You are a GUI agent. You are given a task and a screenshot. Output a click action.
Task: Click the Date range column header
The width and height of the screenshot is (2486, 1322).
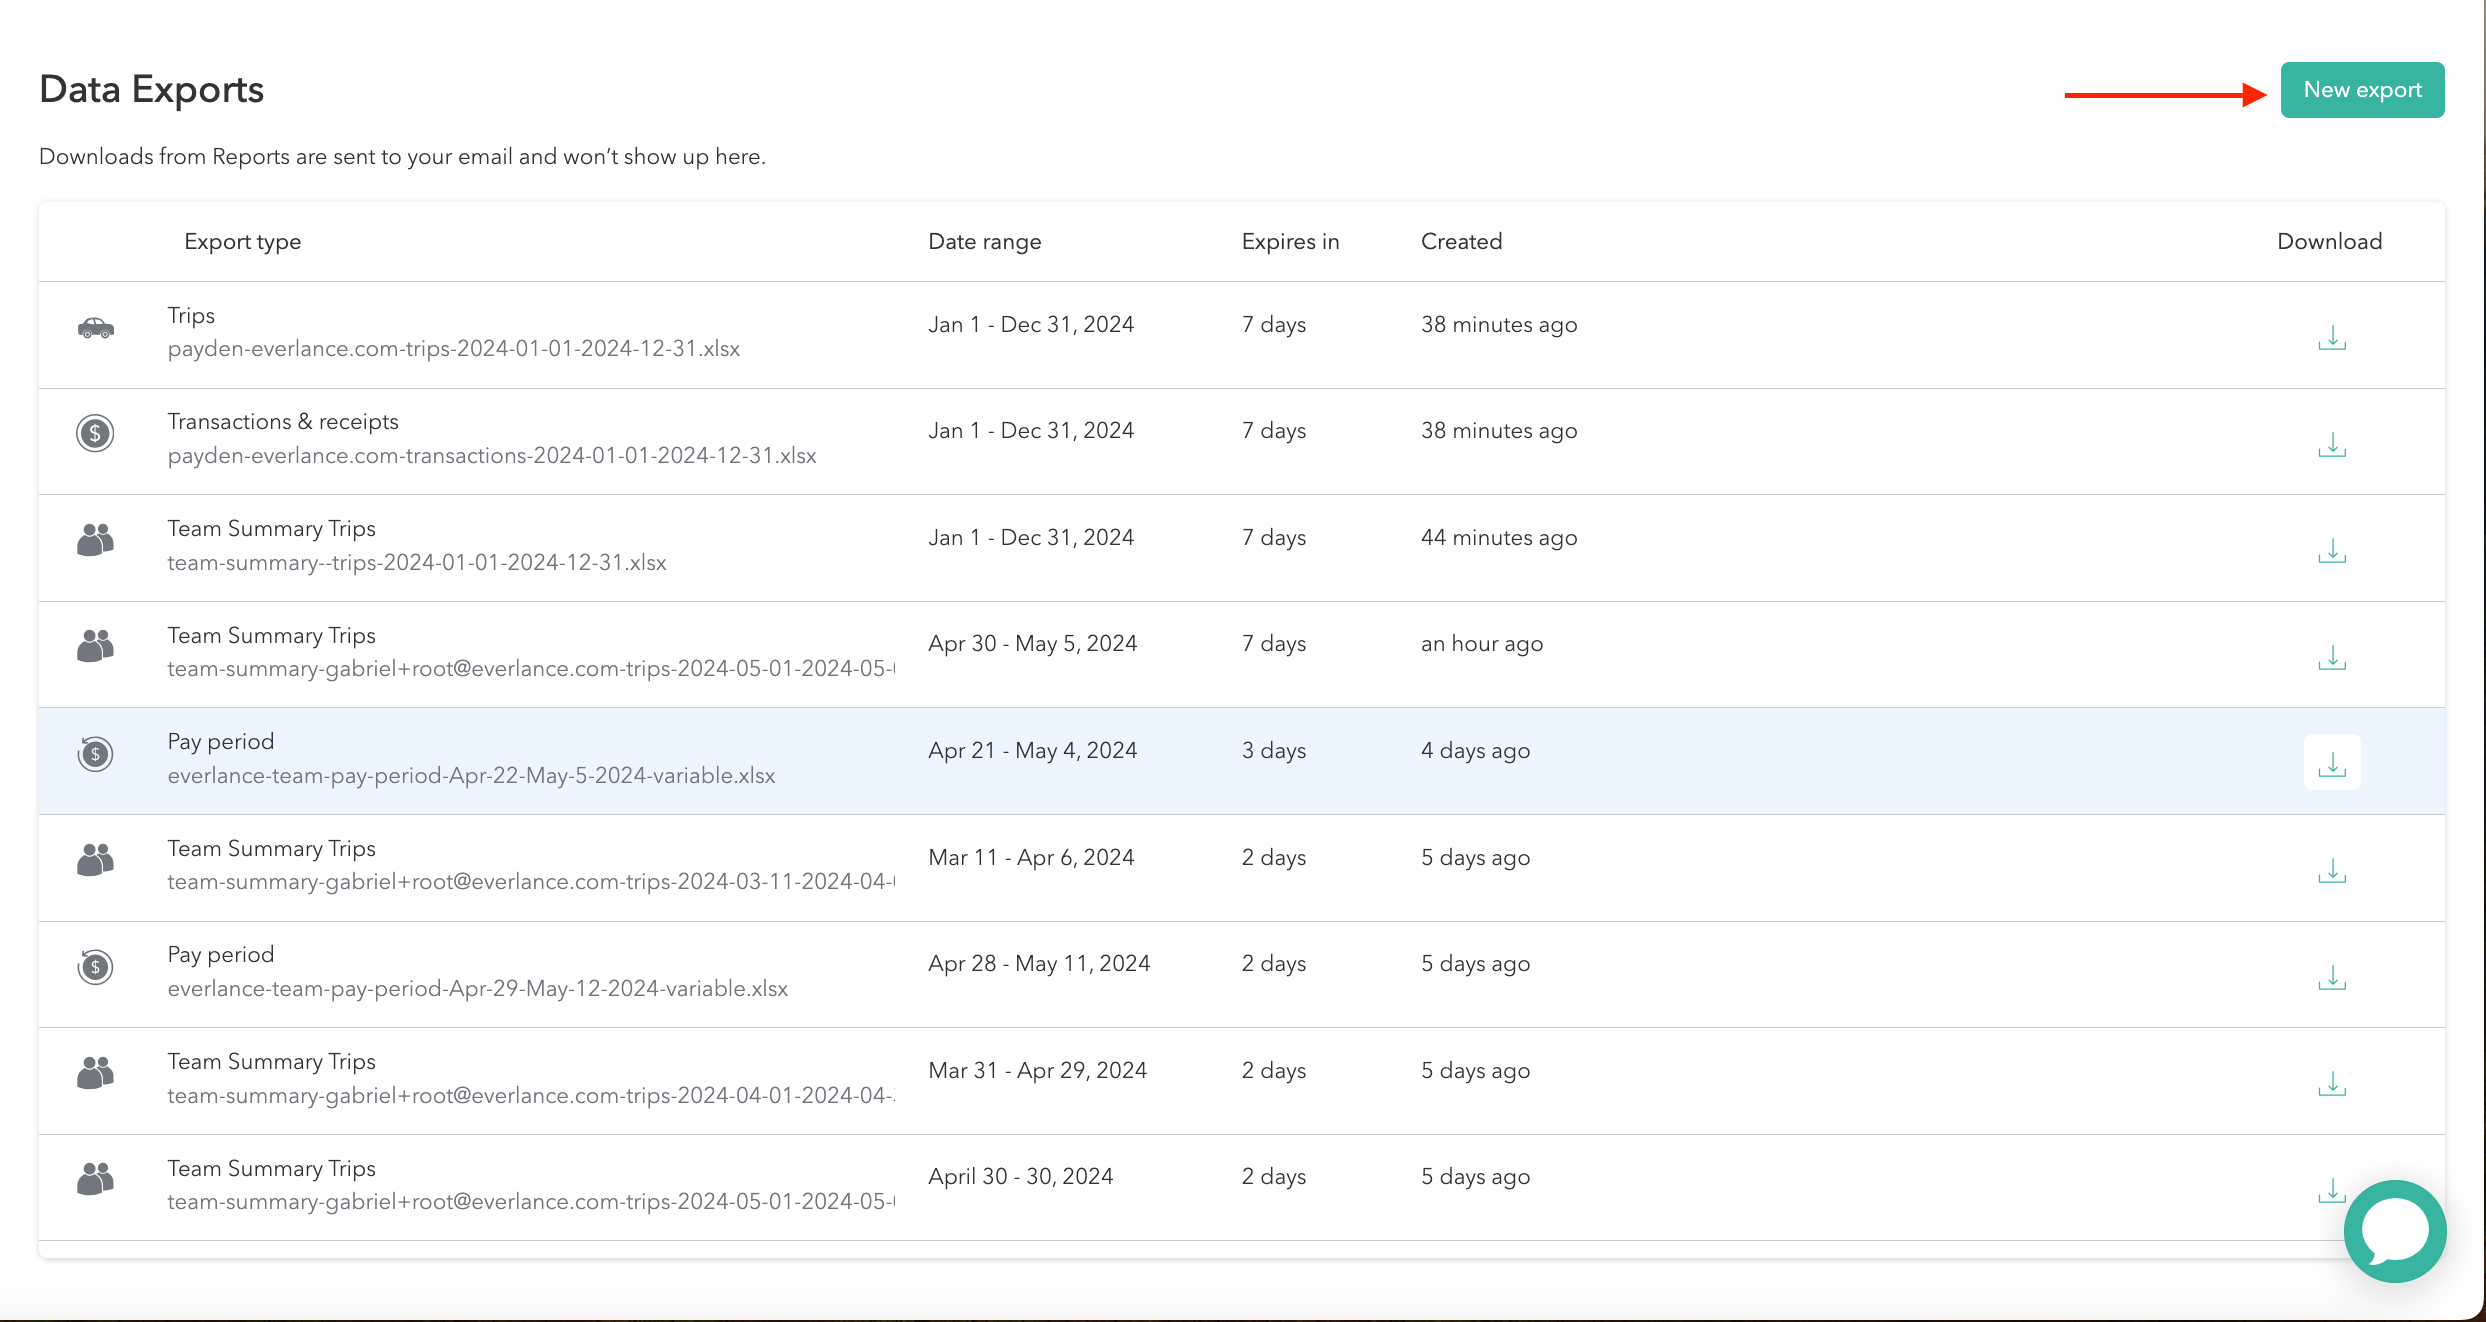[985, 241]
